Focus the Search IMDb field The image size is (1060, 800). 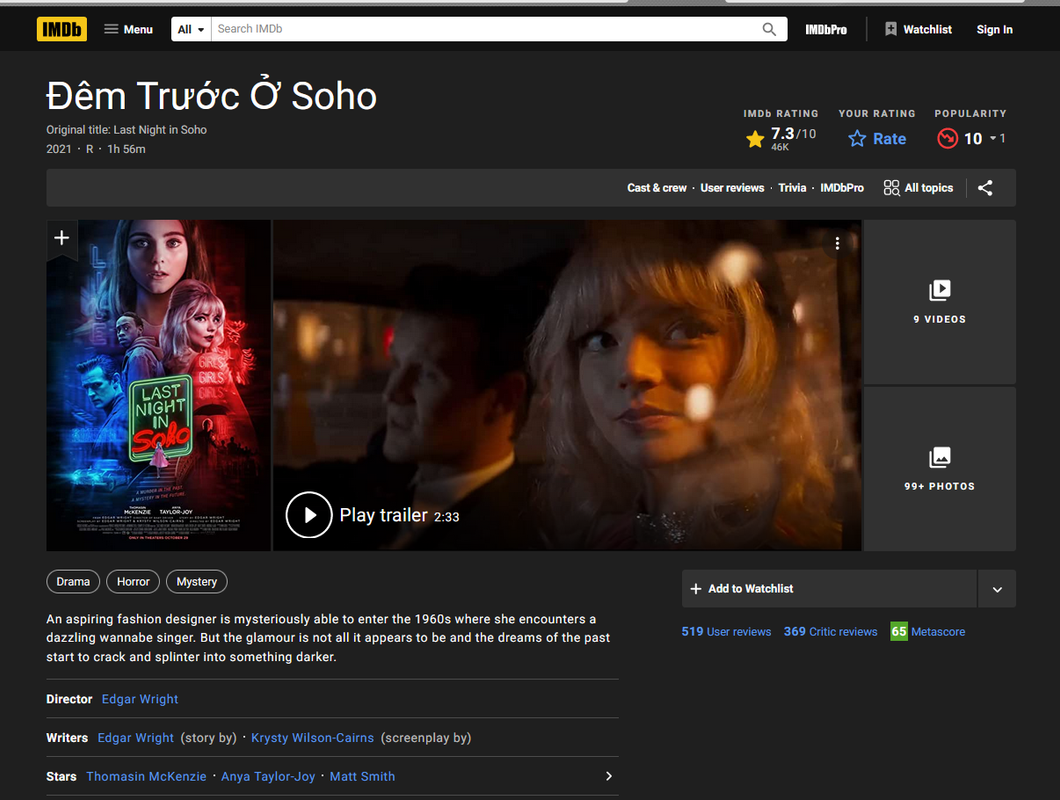(x=483, y=29)
